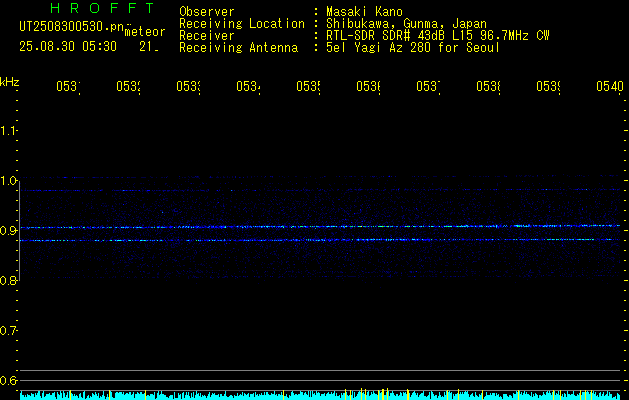Select the filename UT2508300530.pn
629x400 pixels.
pyautogui.click(x=71, y=27)
